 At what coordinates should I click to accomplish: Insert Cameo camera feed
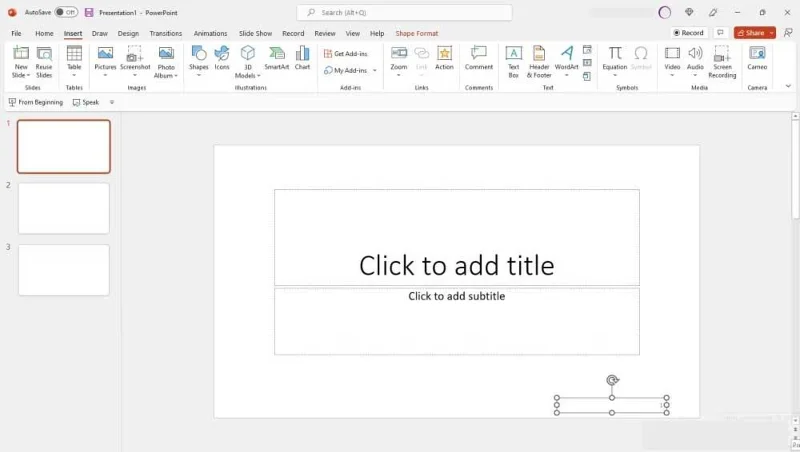(x=757, y=58)
